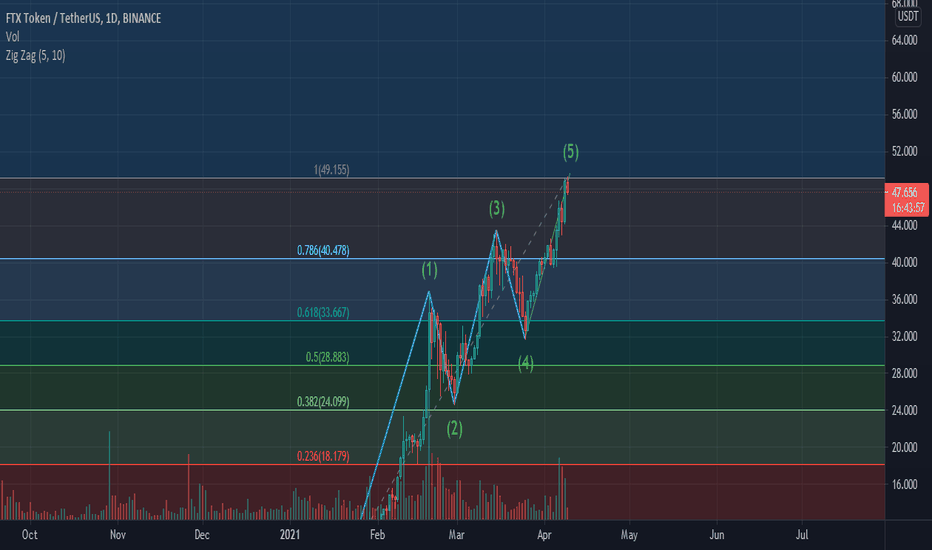
Task: Click the 64.000 price axis value
Action: pyautogui.click(x=904, y=40)
